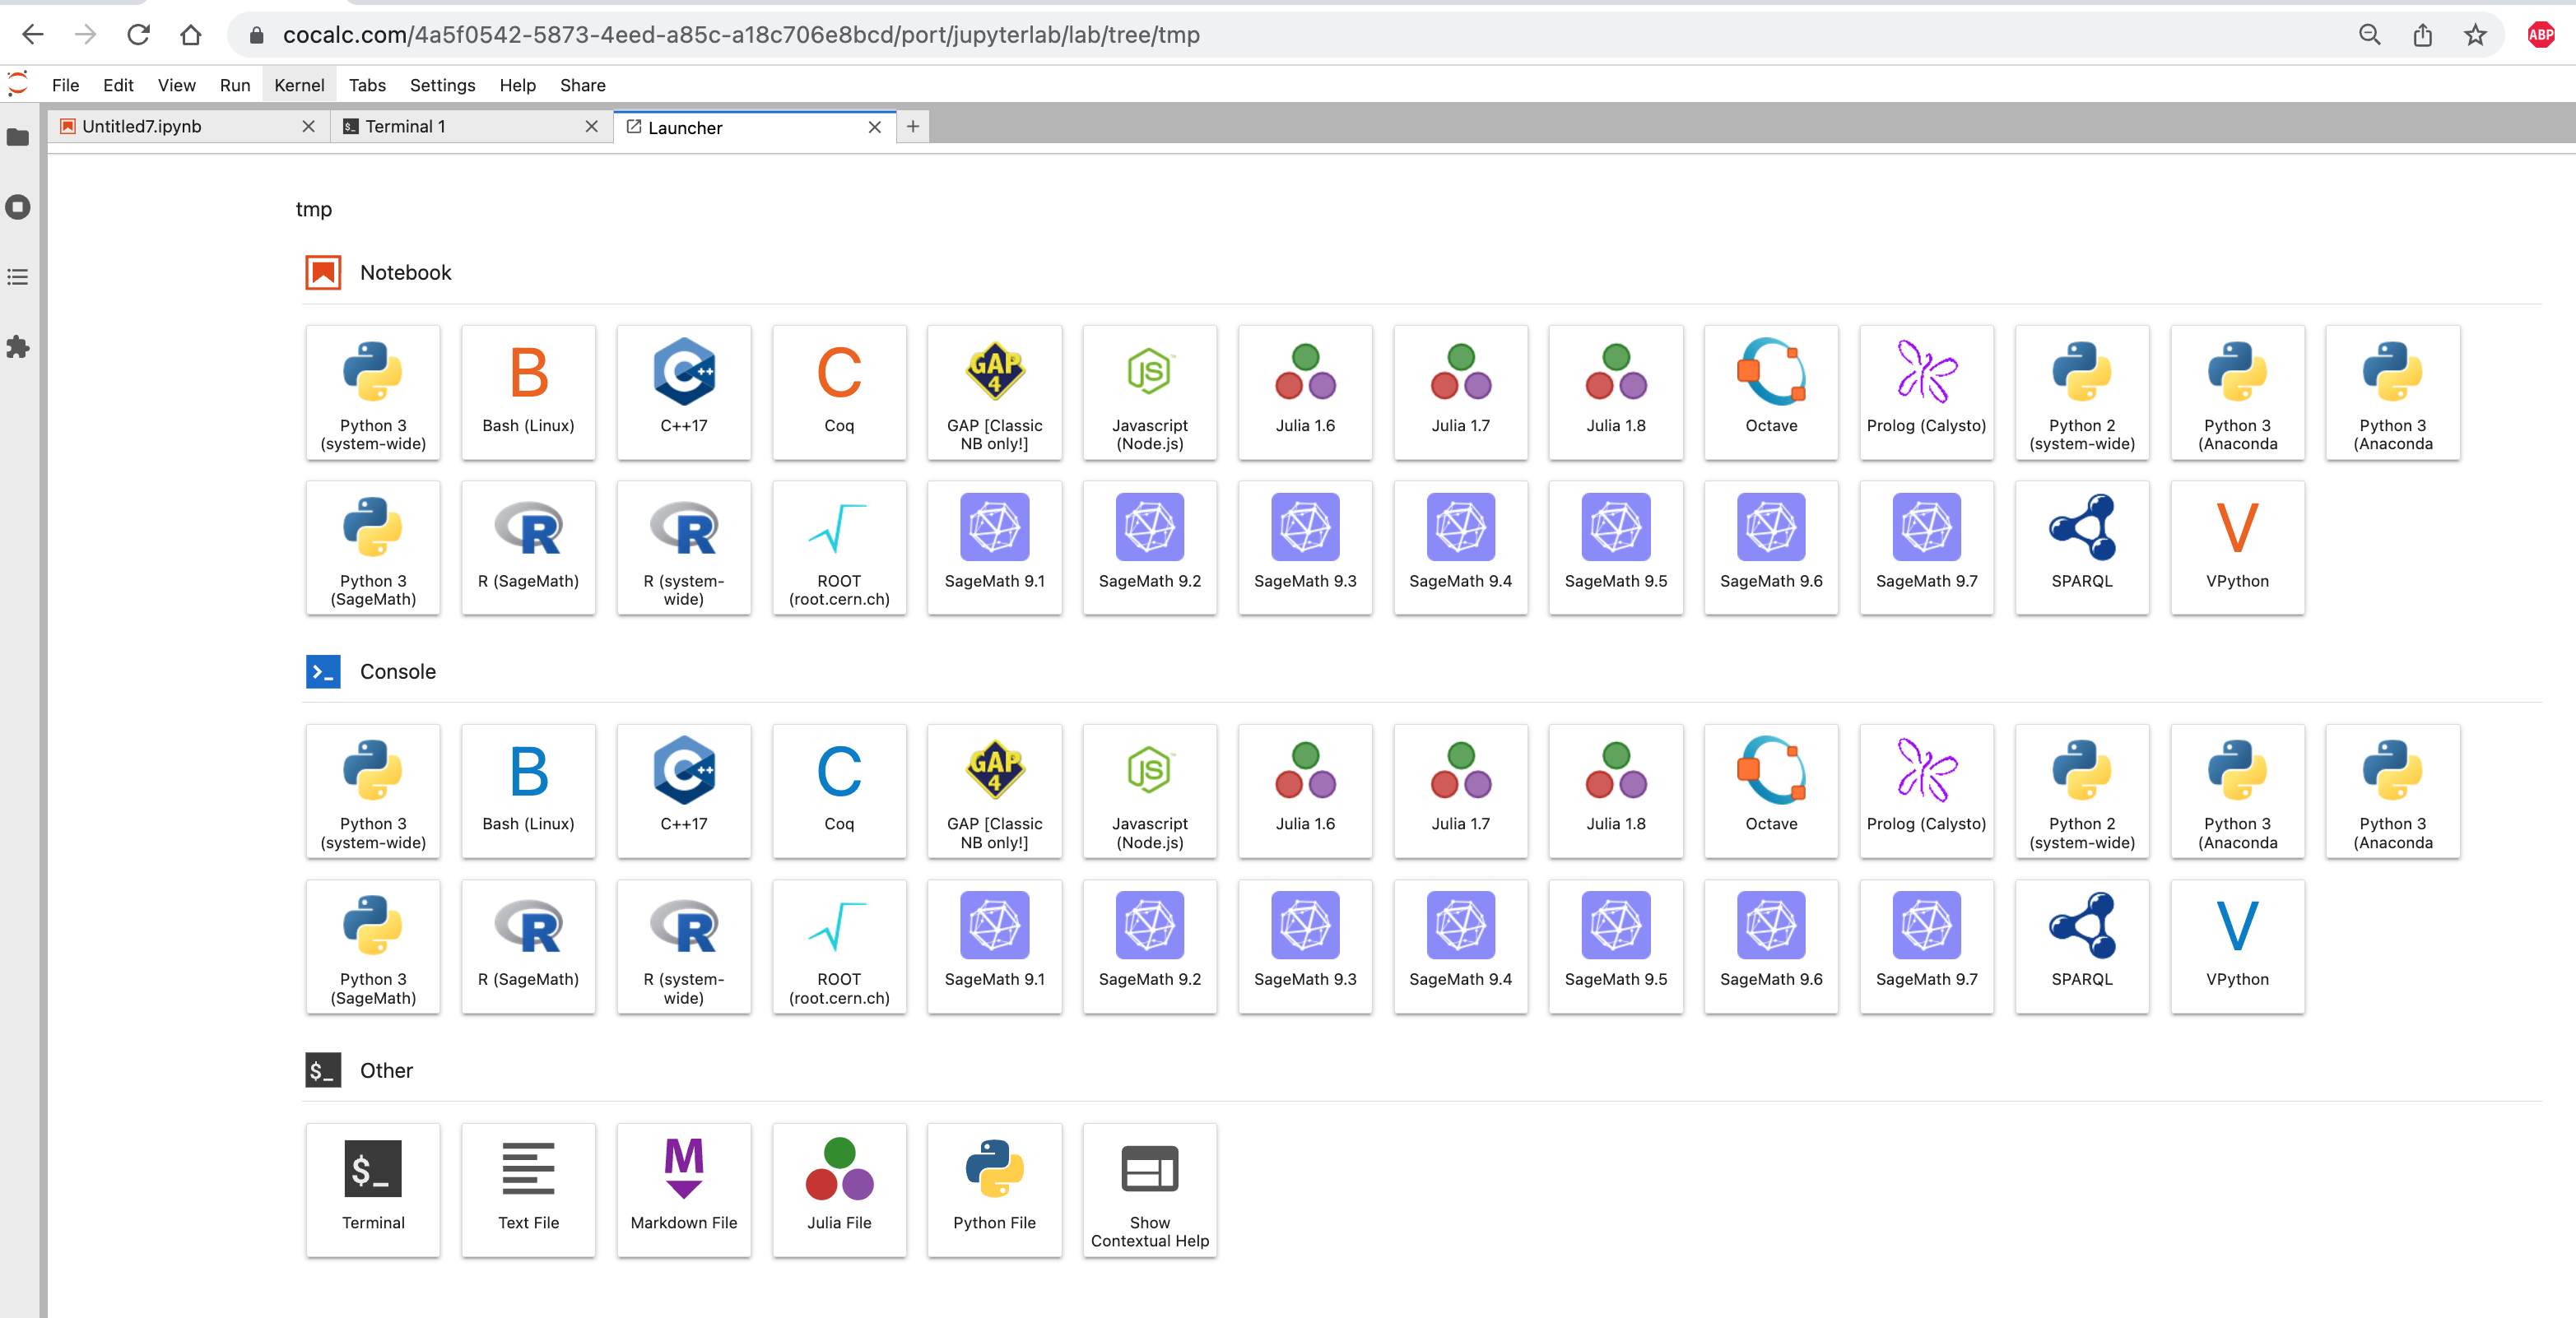Viewport: 2576px width, 1318px height.
Task: Open the Edit menu
Action: 118,85
